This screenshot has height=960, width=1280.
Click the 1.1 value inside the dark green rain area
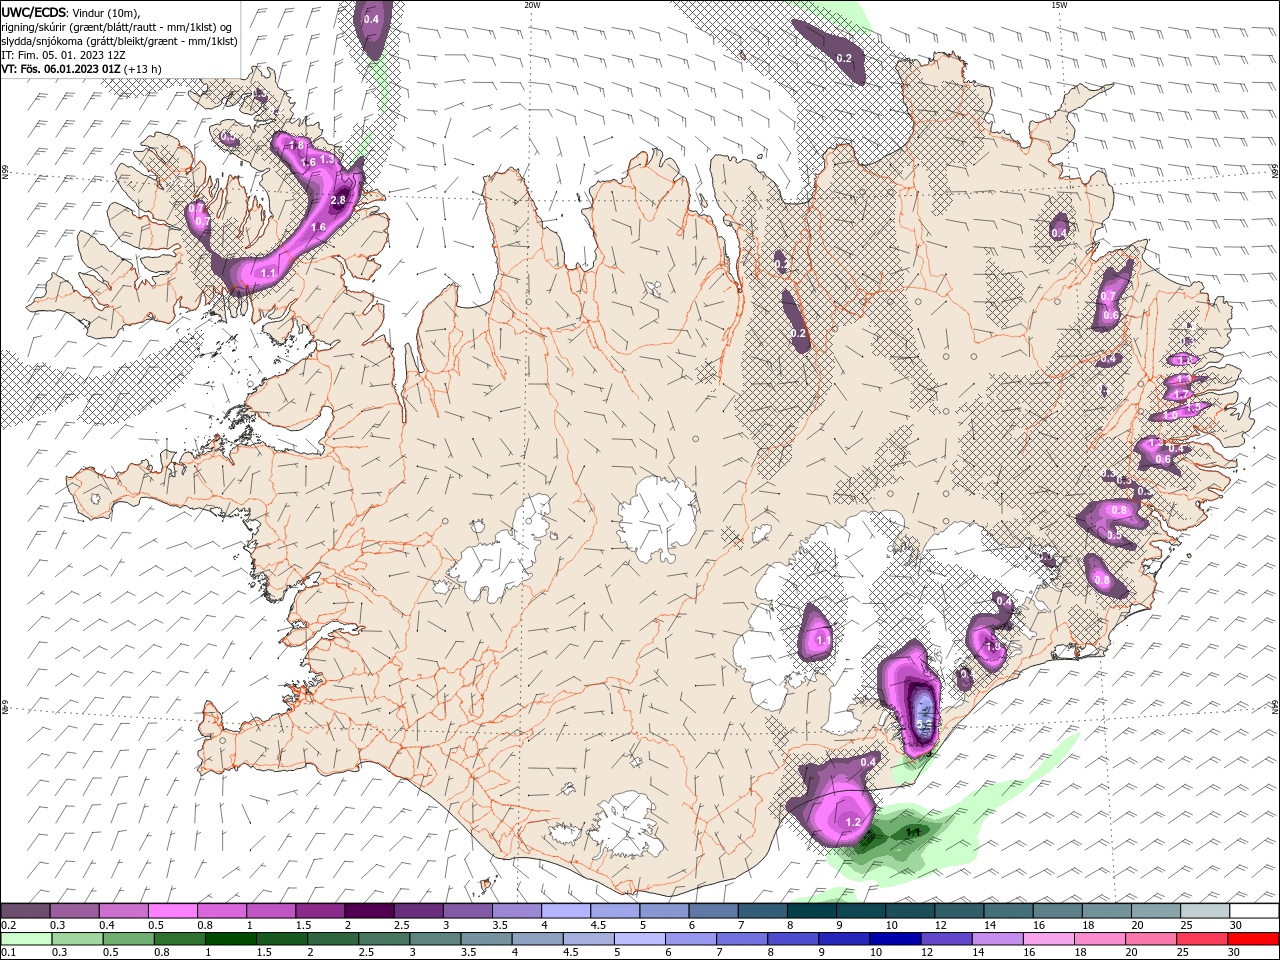[912, 831]
